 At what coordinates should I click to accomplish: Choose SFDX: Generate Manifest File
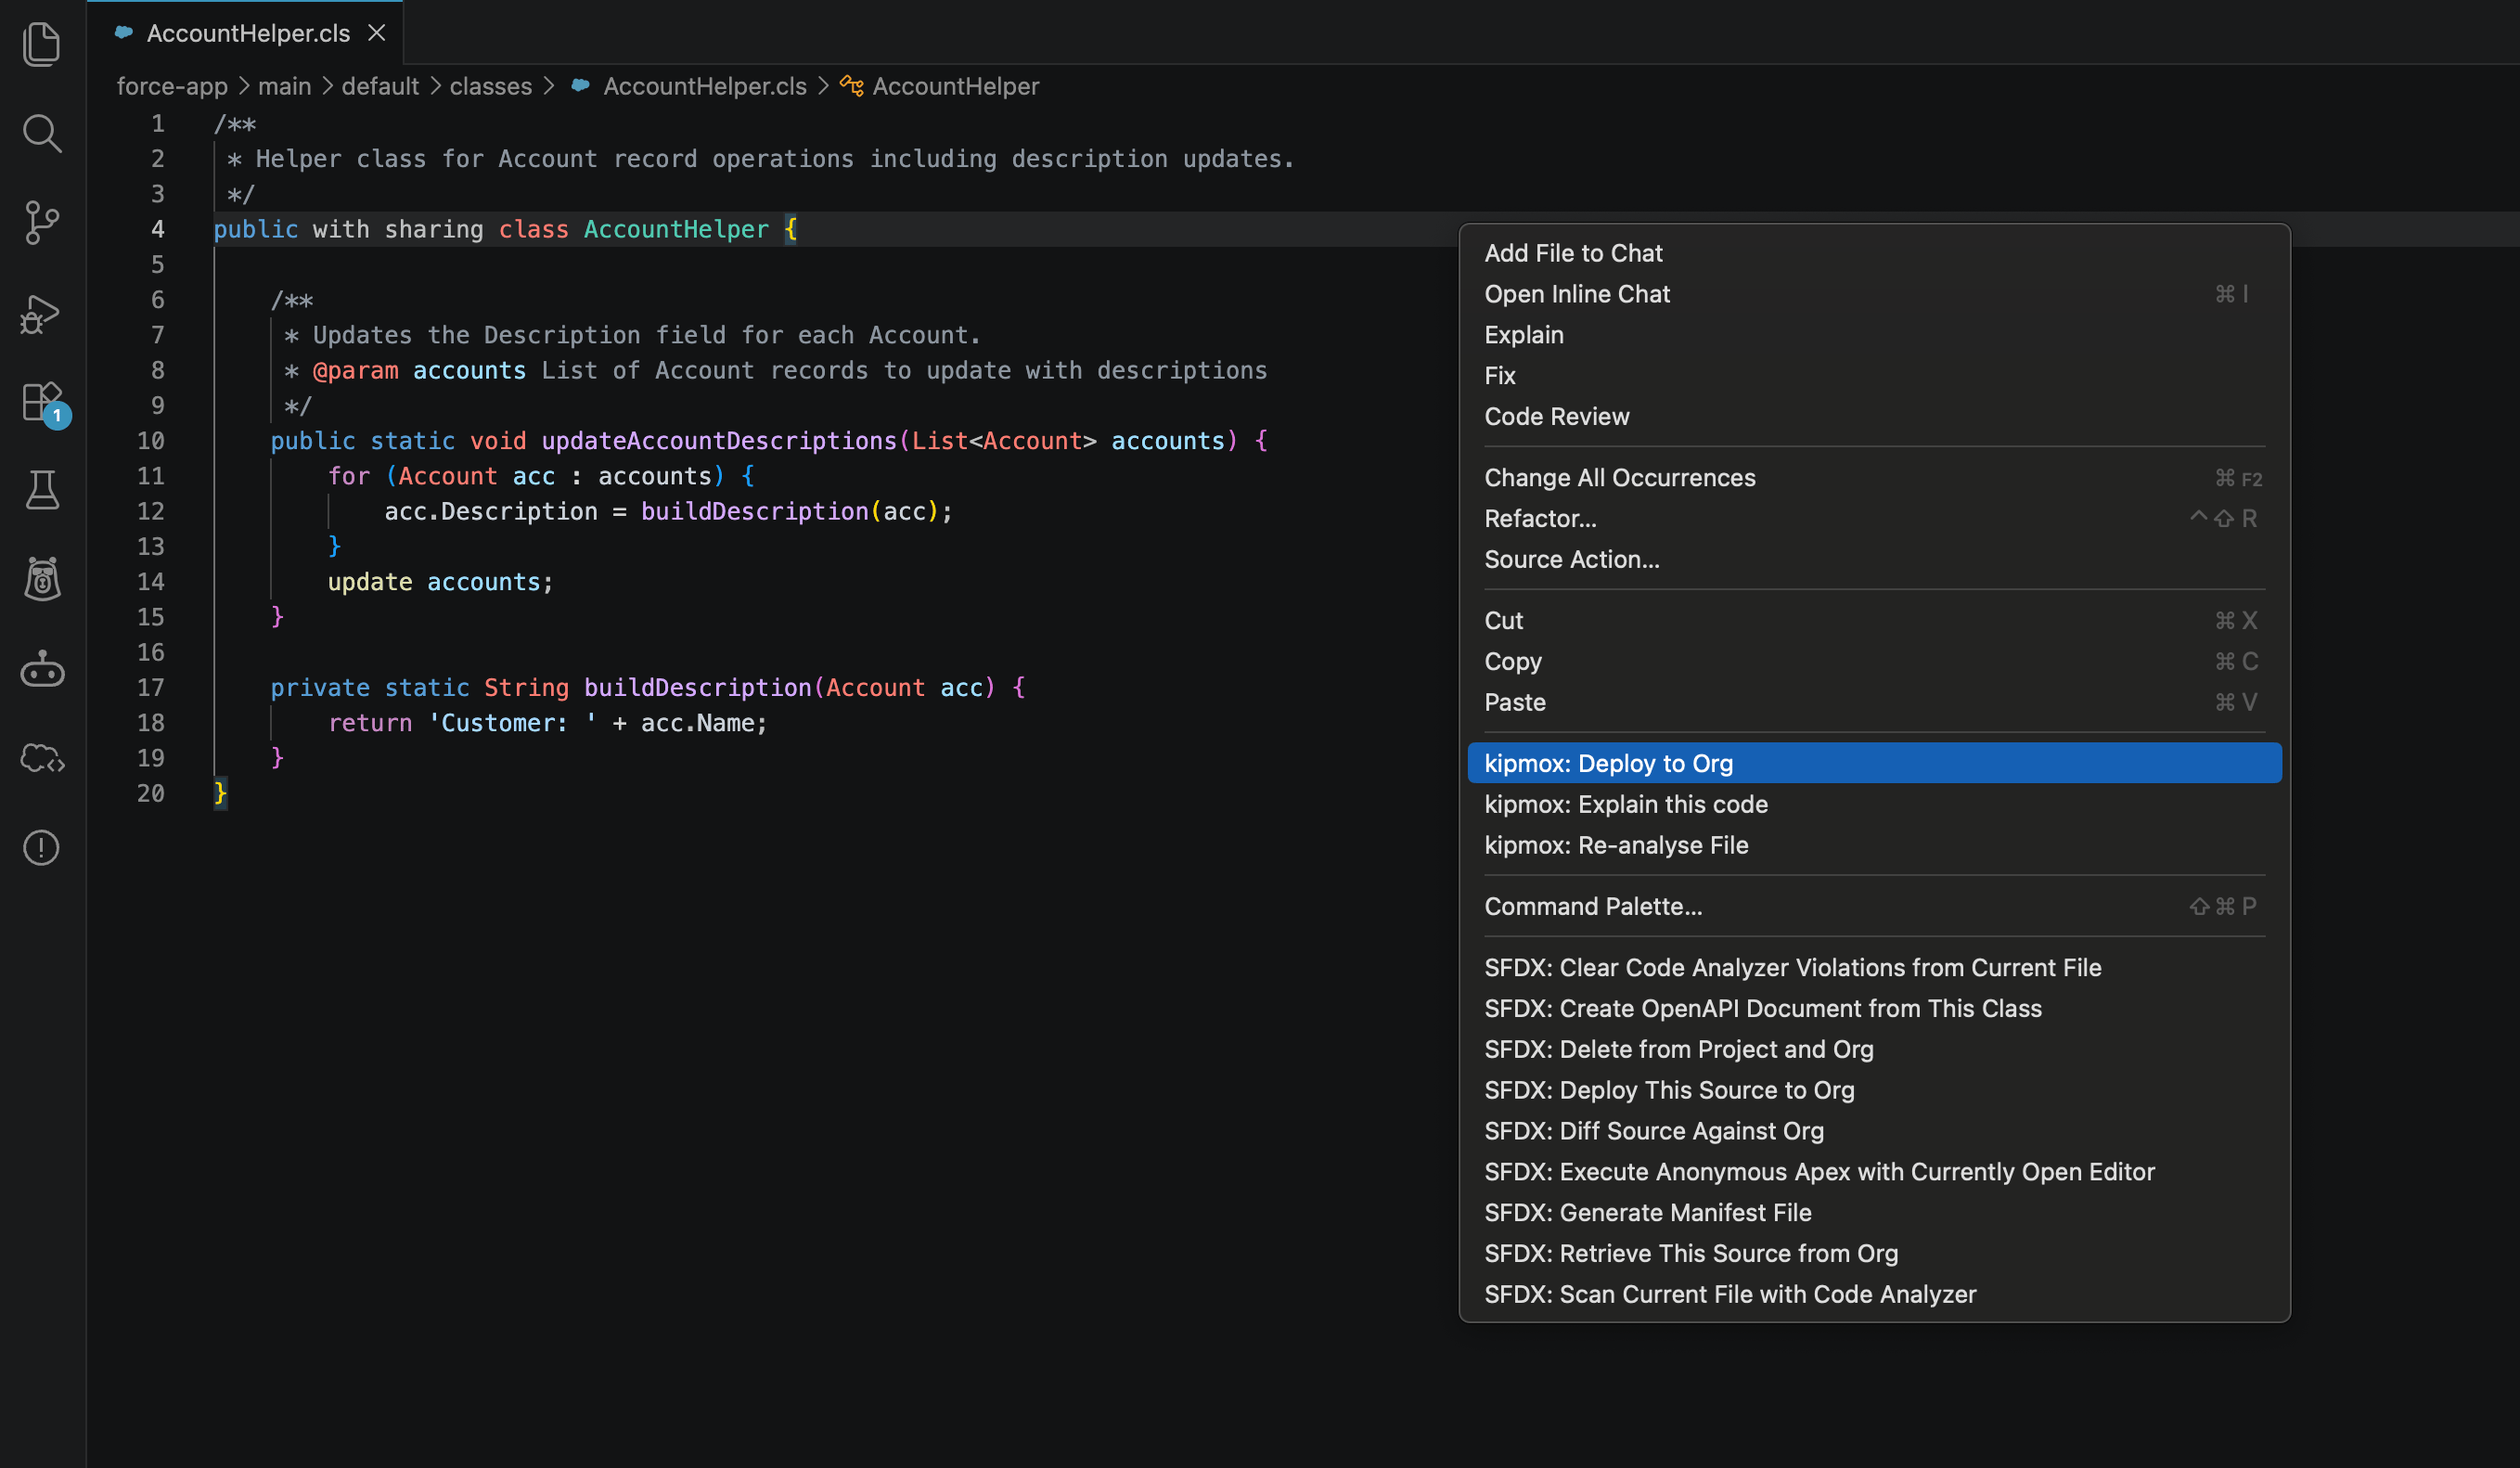1874,1213
